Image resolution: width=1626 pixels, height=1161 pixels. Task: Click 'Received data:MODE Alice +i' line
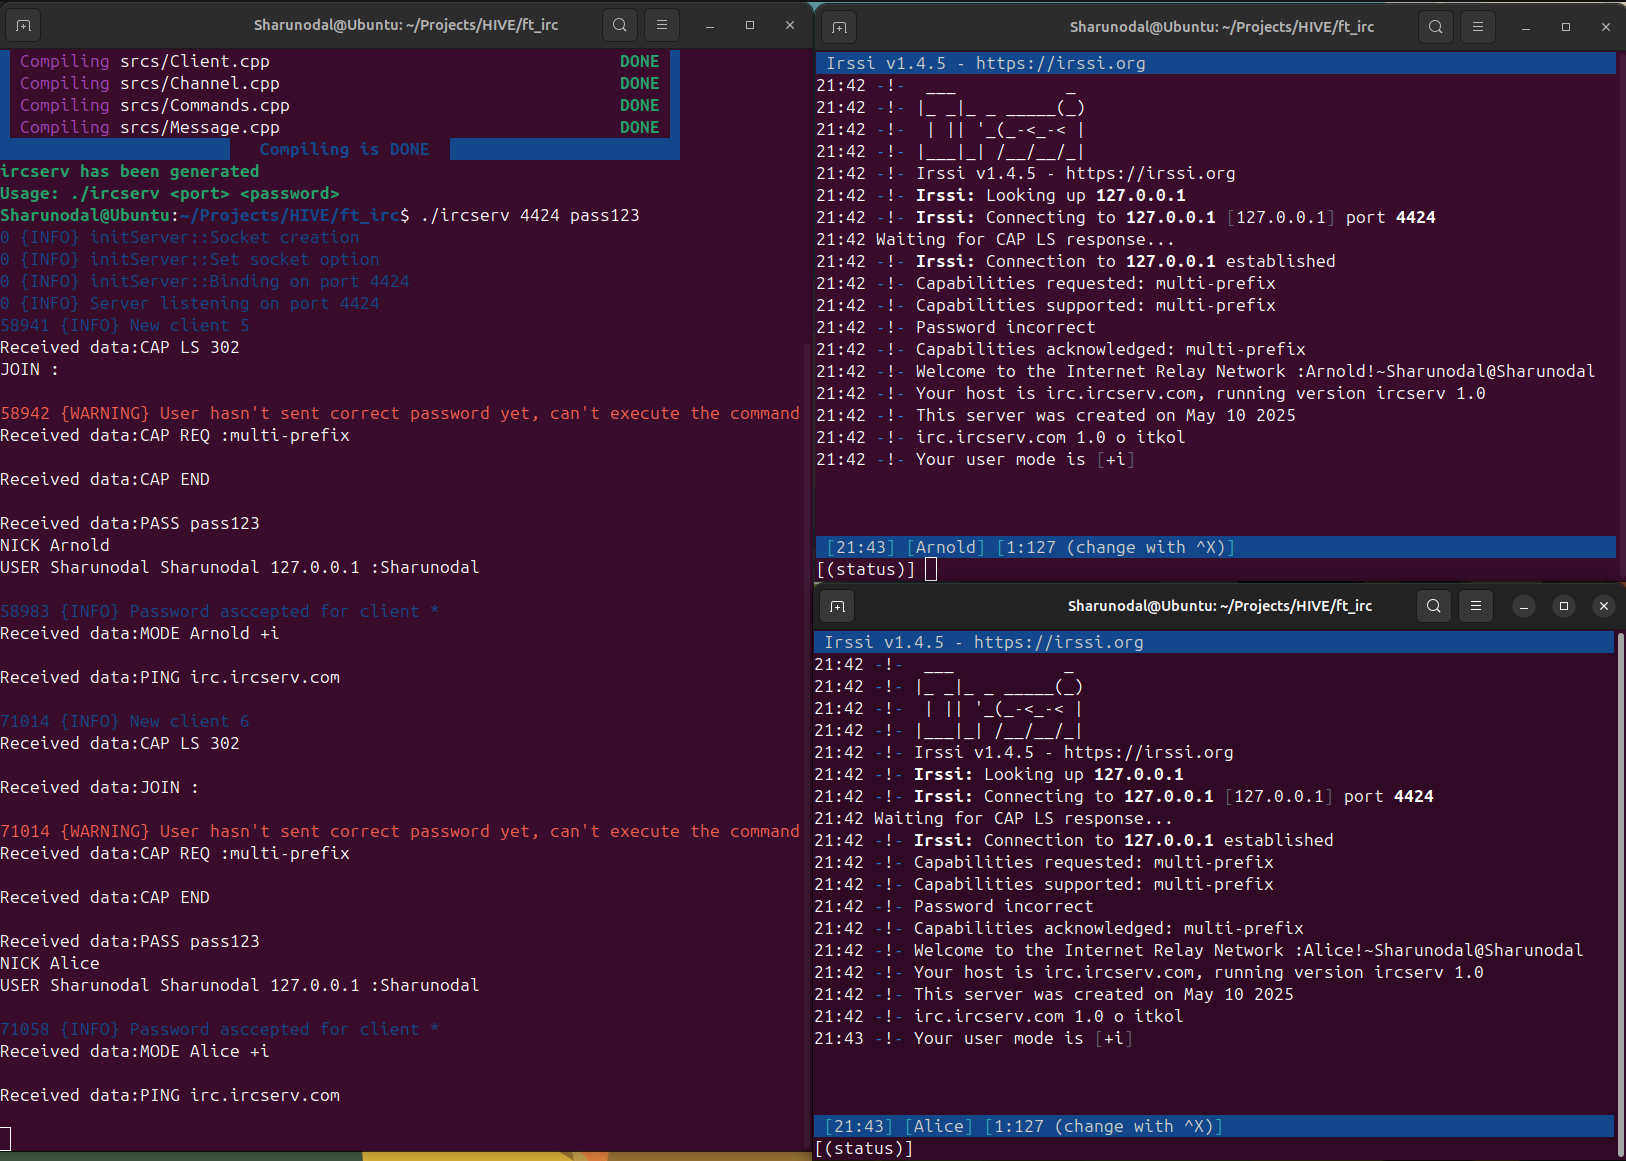(135, 1051)
